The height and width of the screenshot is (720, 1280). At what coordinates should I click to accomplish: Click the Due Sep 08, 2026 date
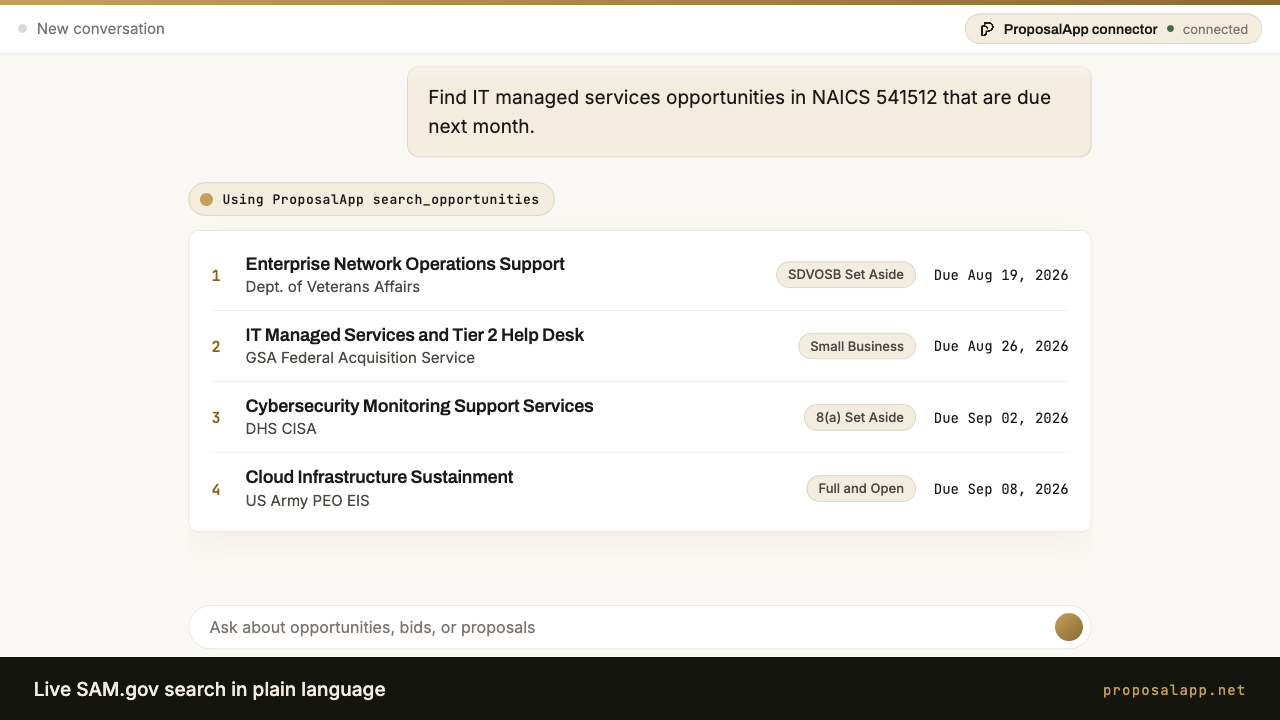coord(1001,488)
